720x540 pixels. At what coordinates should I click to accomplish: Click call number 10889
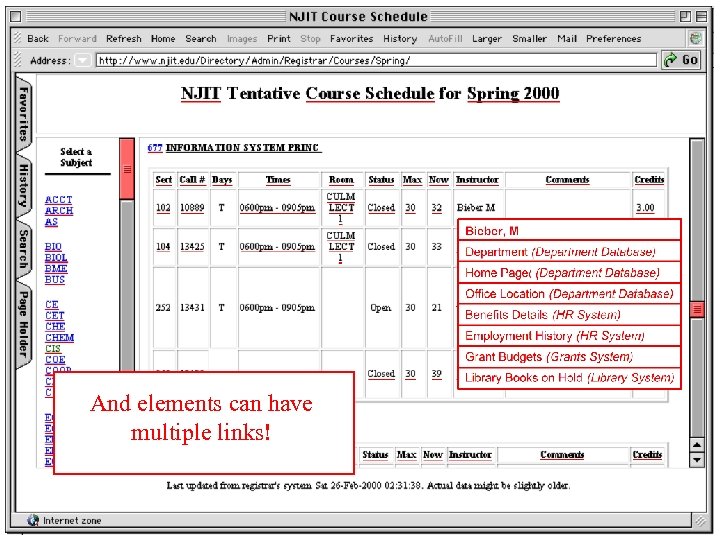coord(192,208)
